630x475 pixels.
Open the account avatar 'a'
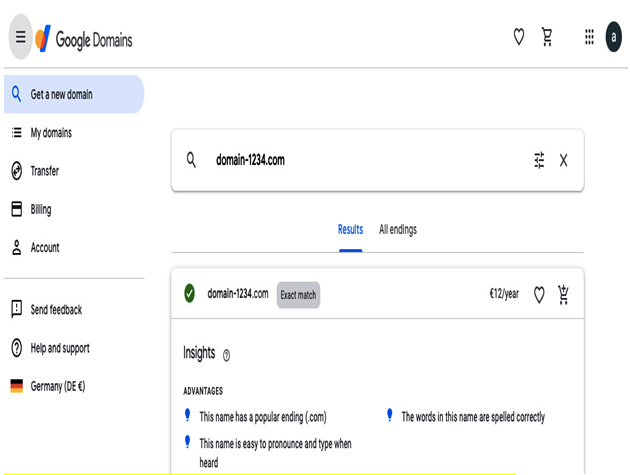pos(614,37)
